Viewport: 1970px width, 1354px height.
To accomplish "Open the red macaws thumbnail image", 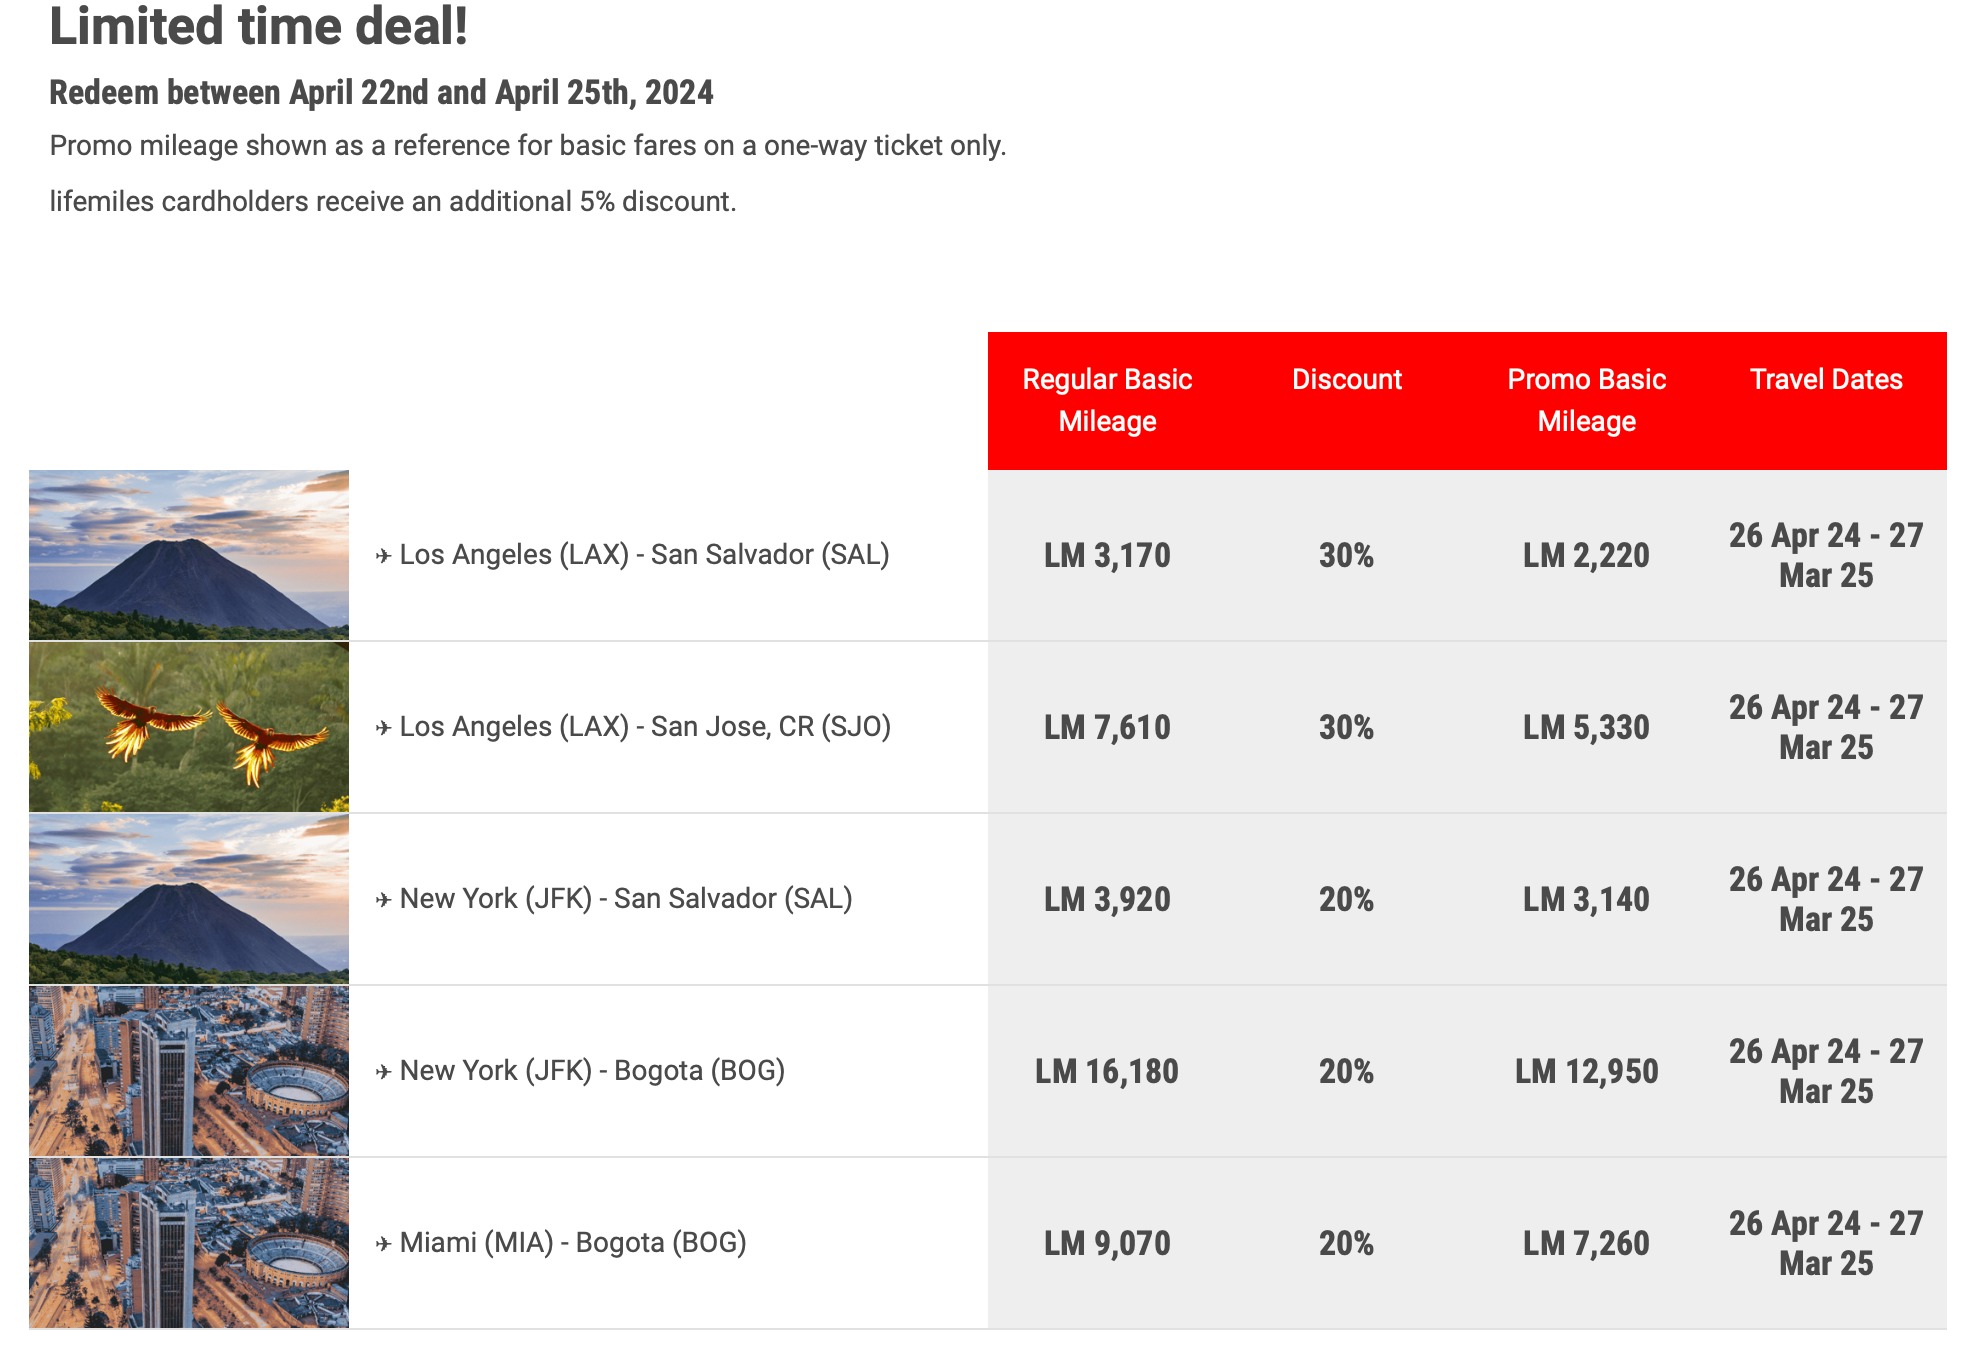I will pyautogui.click(x=189, y=727).
